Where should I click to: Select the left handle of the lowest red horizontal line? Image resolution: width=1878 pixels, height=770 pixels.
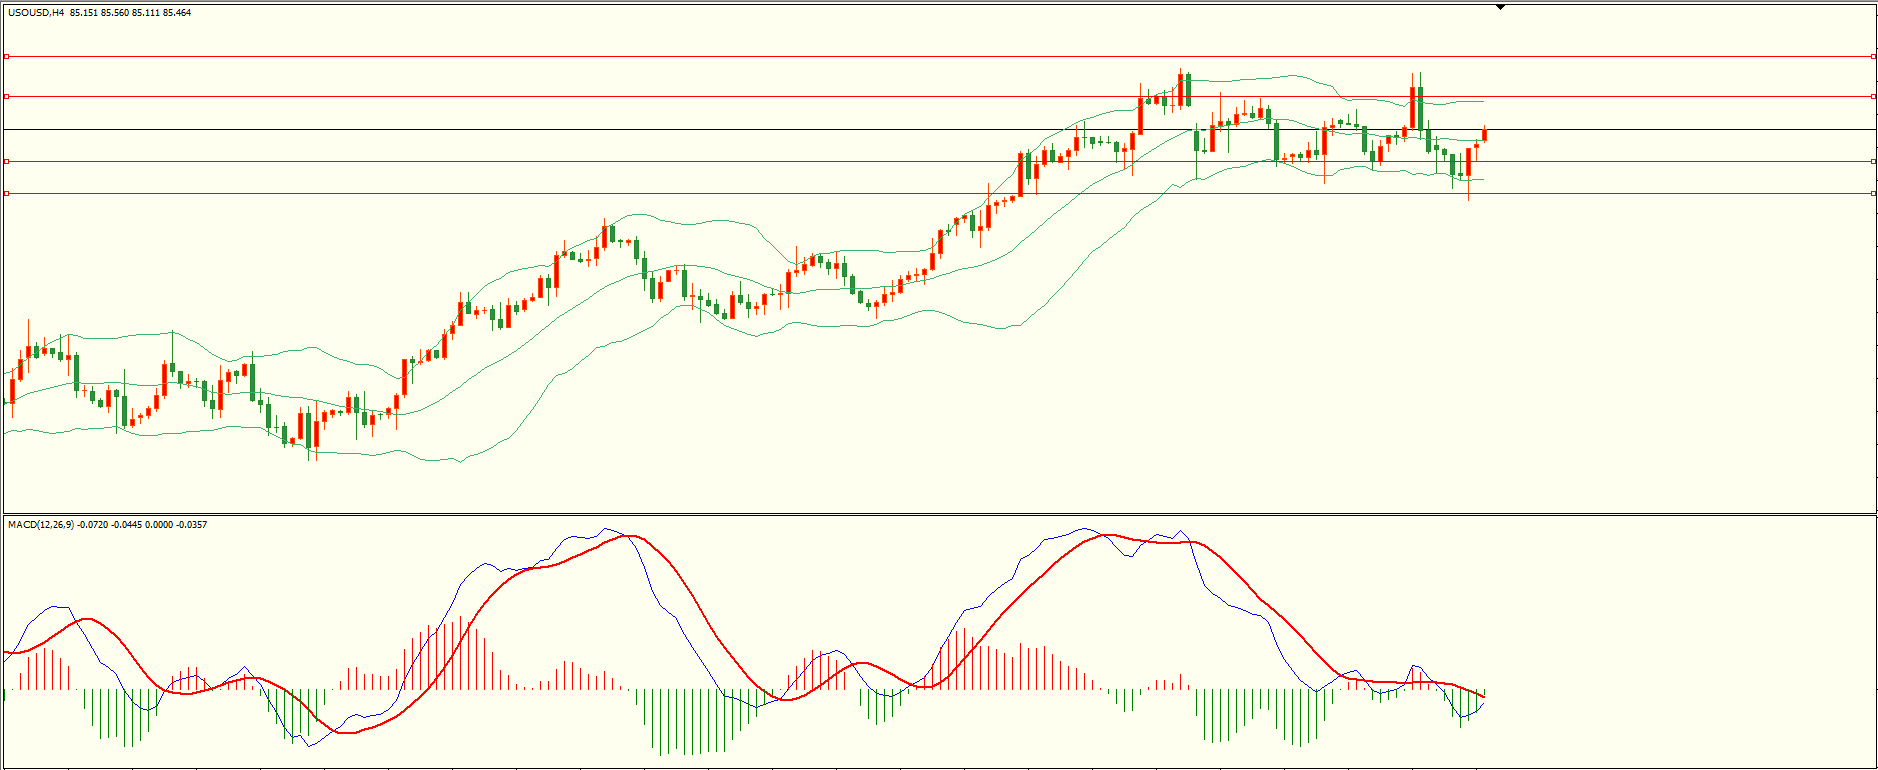[7, 193]
